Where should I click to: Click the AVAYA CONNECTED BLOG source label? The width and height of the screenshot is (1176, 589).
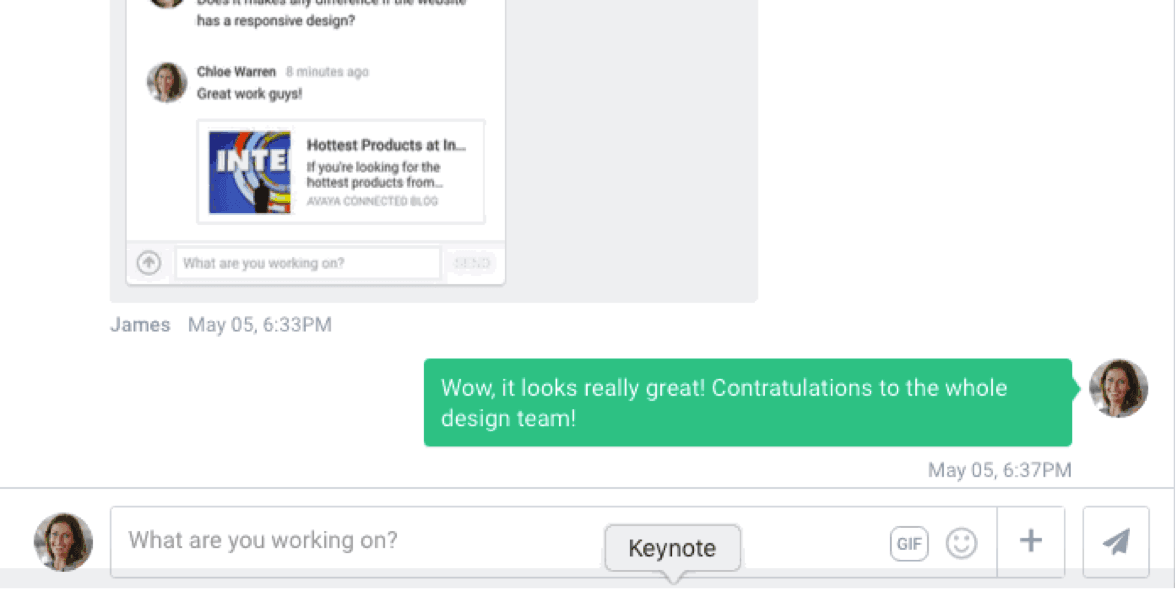[x=372, y=201]
